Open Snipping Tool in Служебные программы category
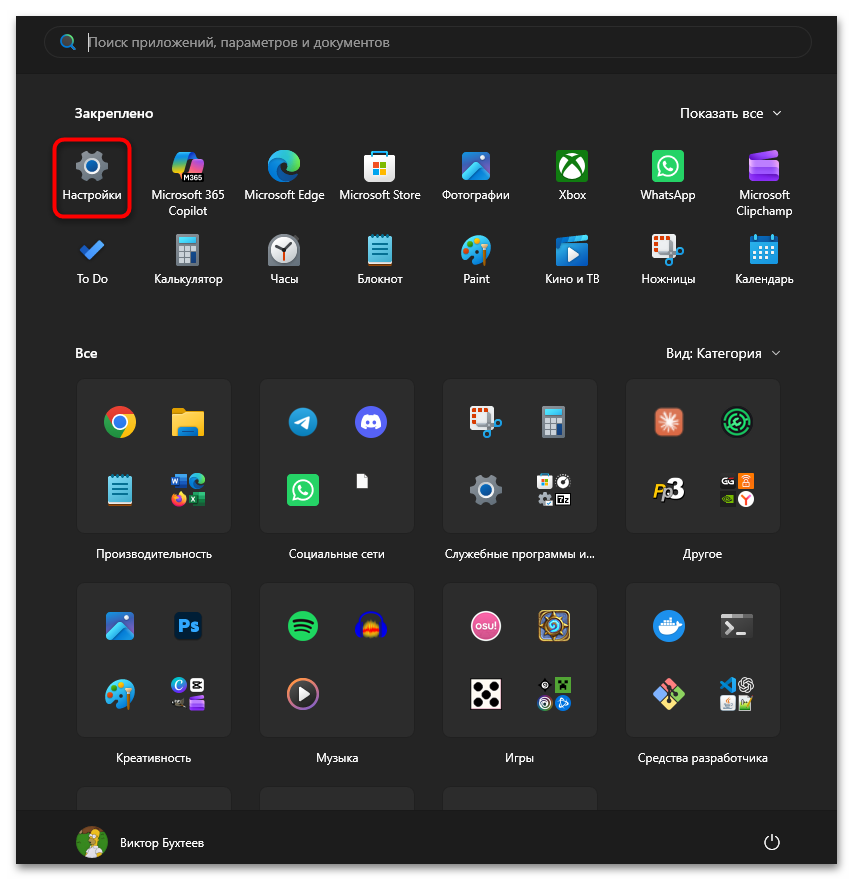Screen dimensions: 853x880 coord(486,422)
